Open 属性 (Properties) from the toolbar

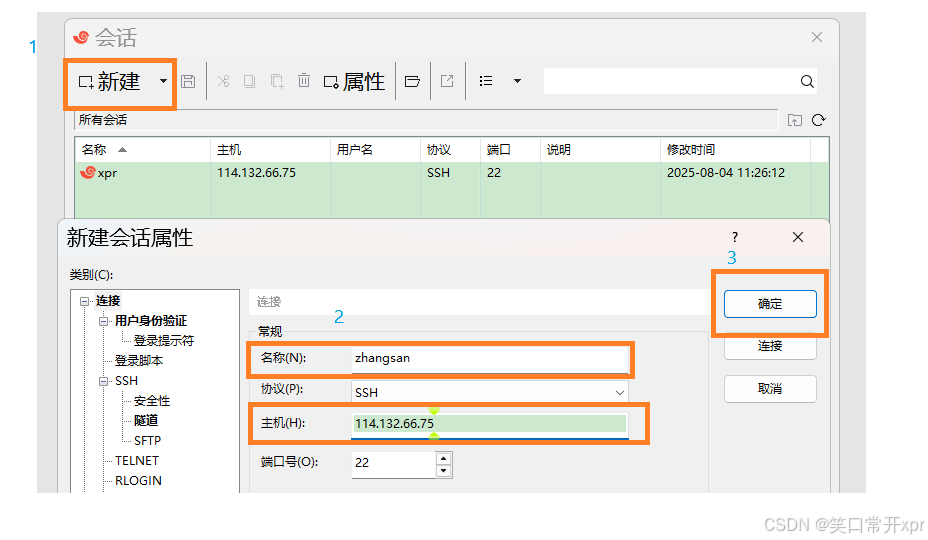point(354,82)
